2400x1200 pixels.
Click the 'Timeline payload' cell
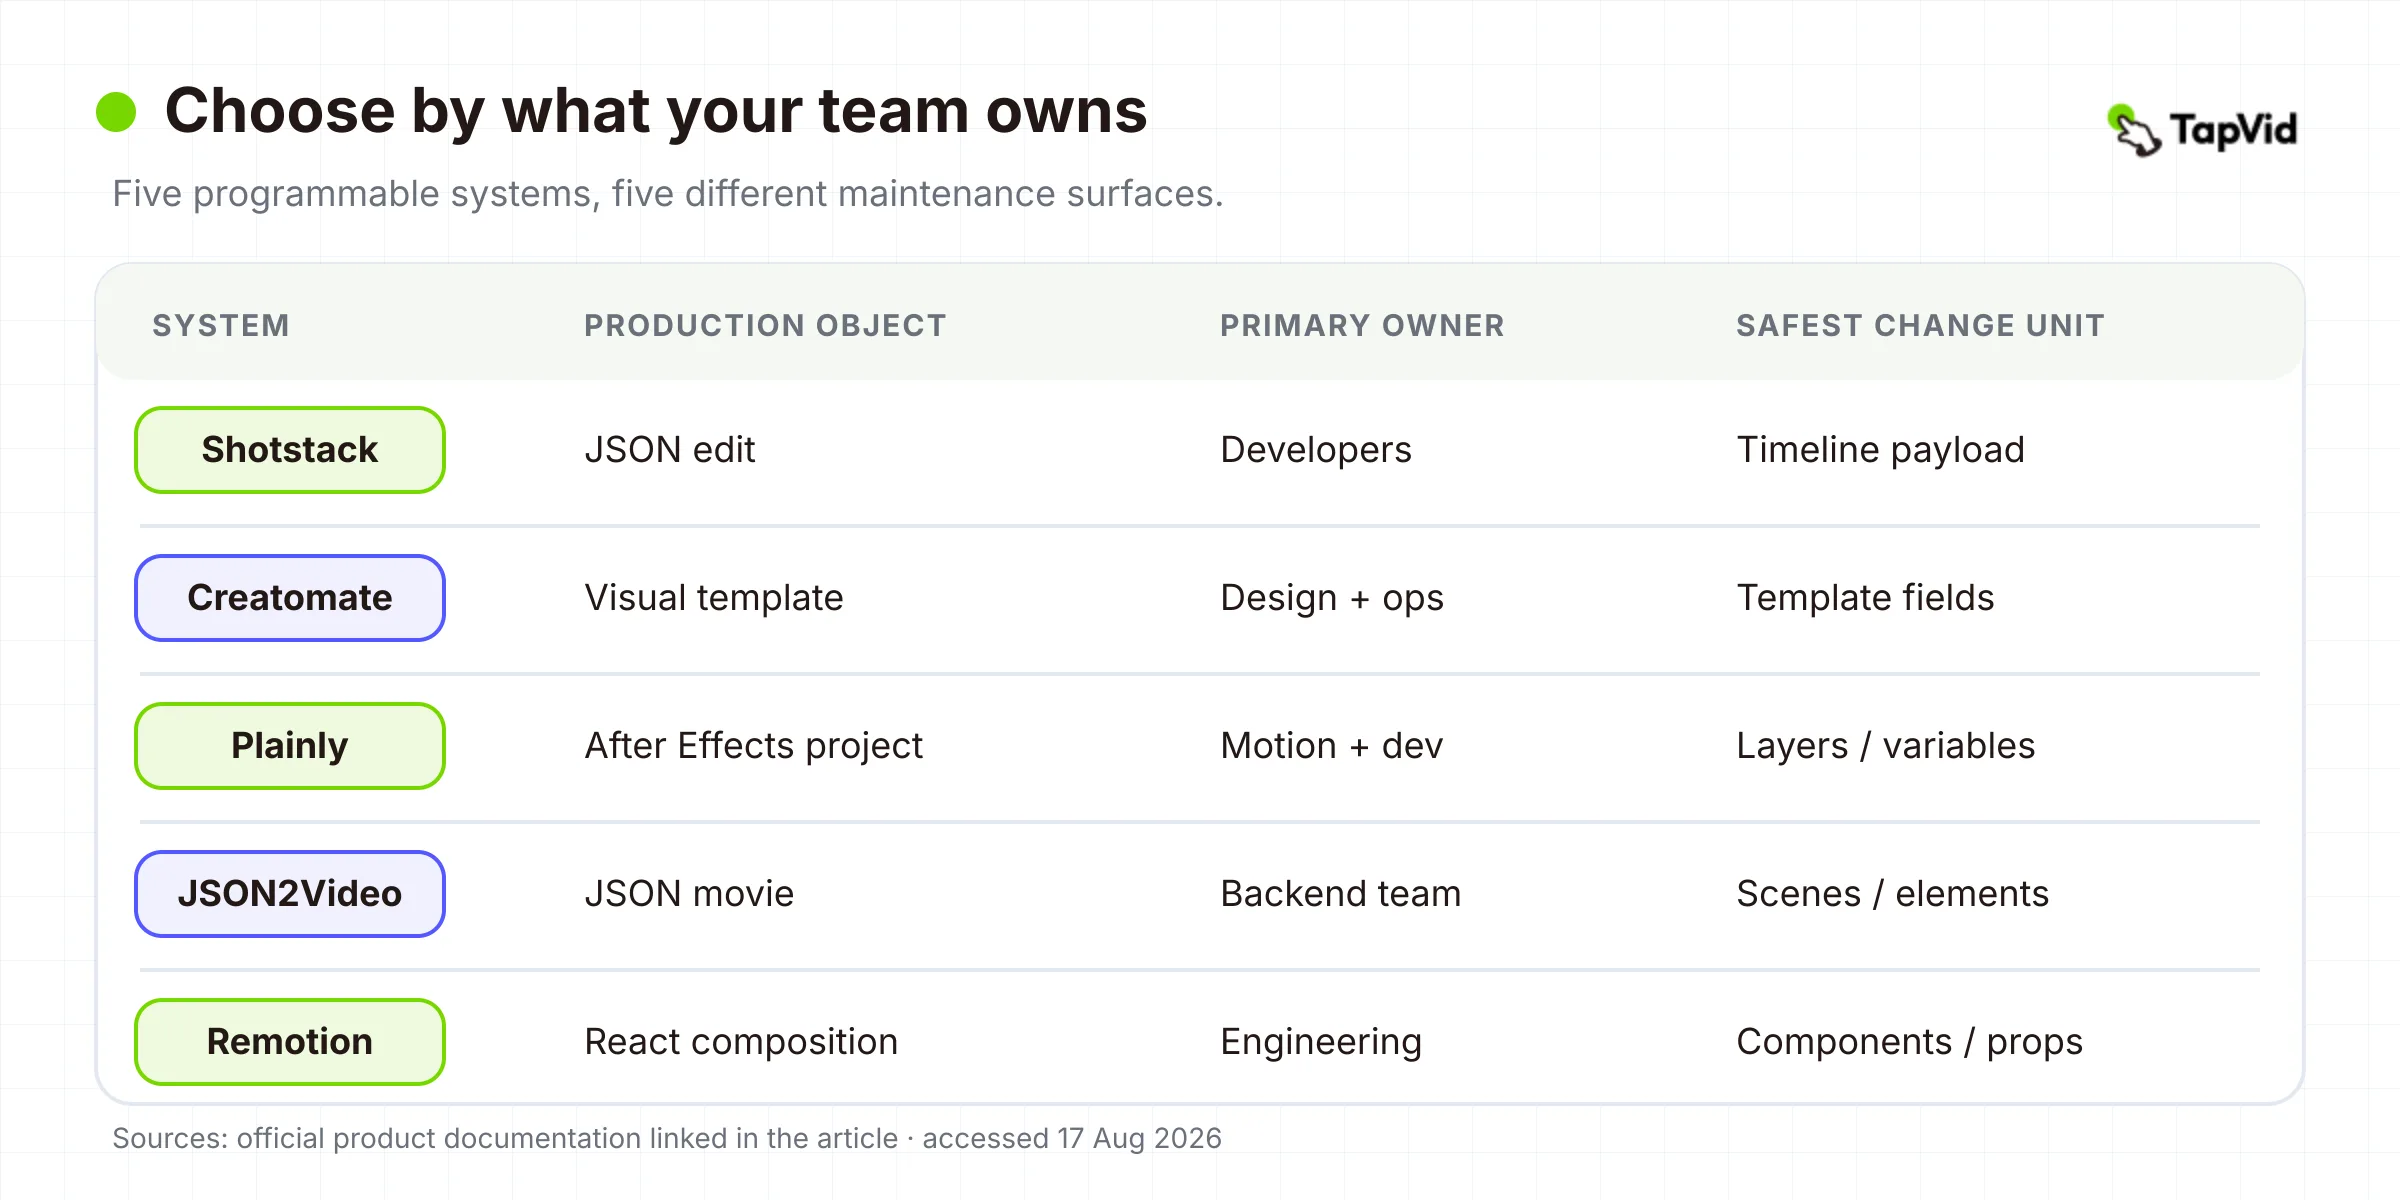(1880, 450)
